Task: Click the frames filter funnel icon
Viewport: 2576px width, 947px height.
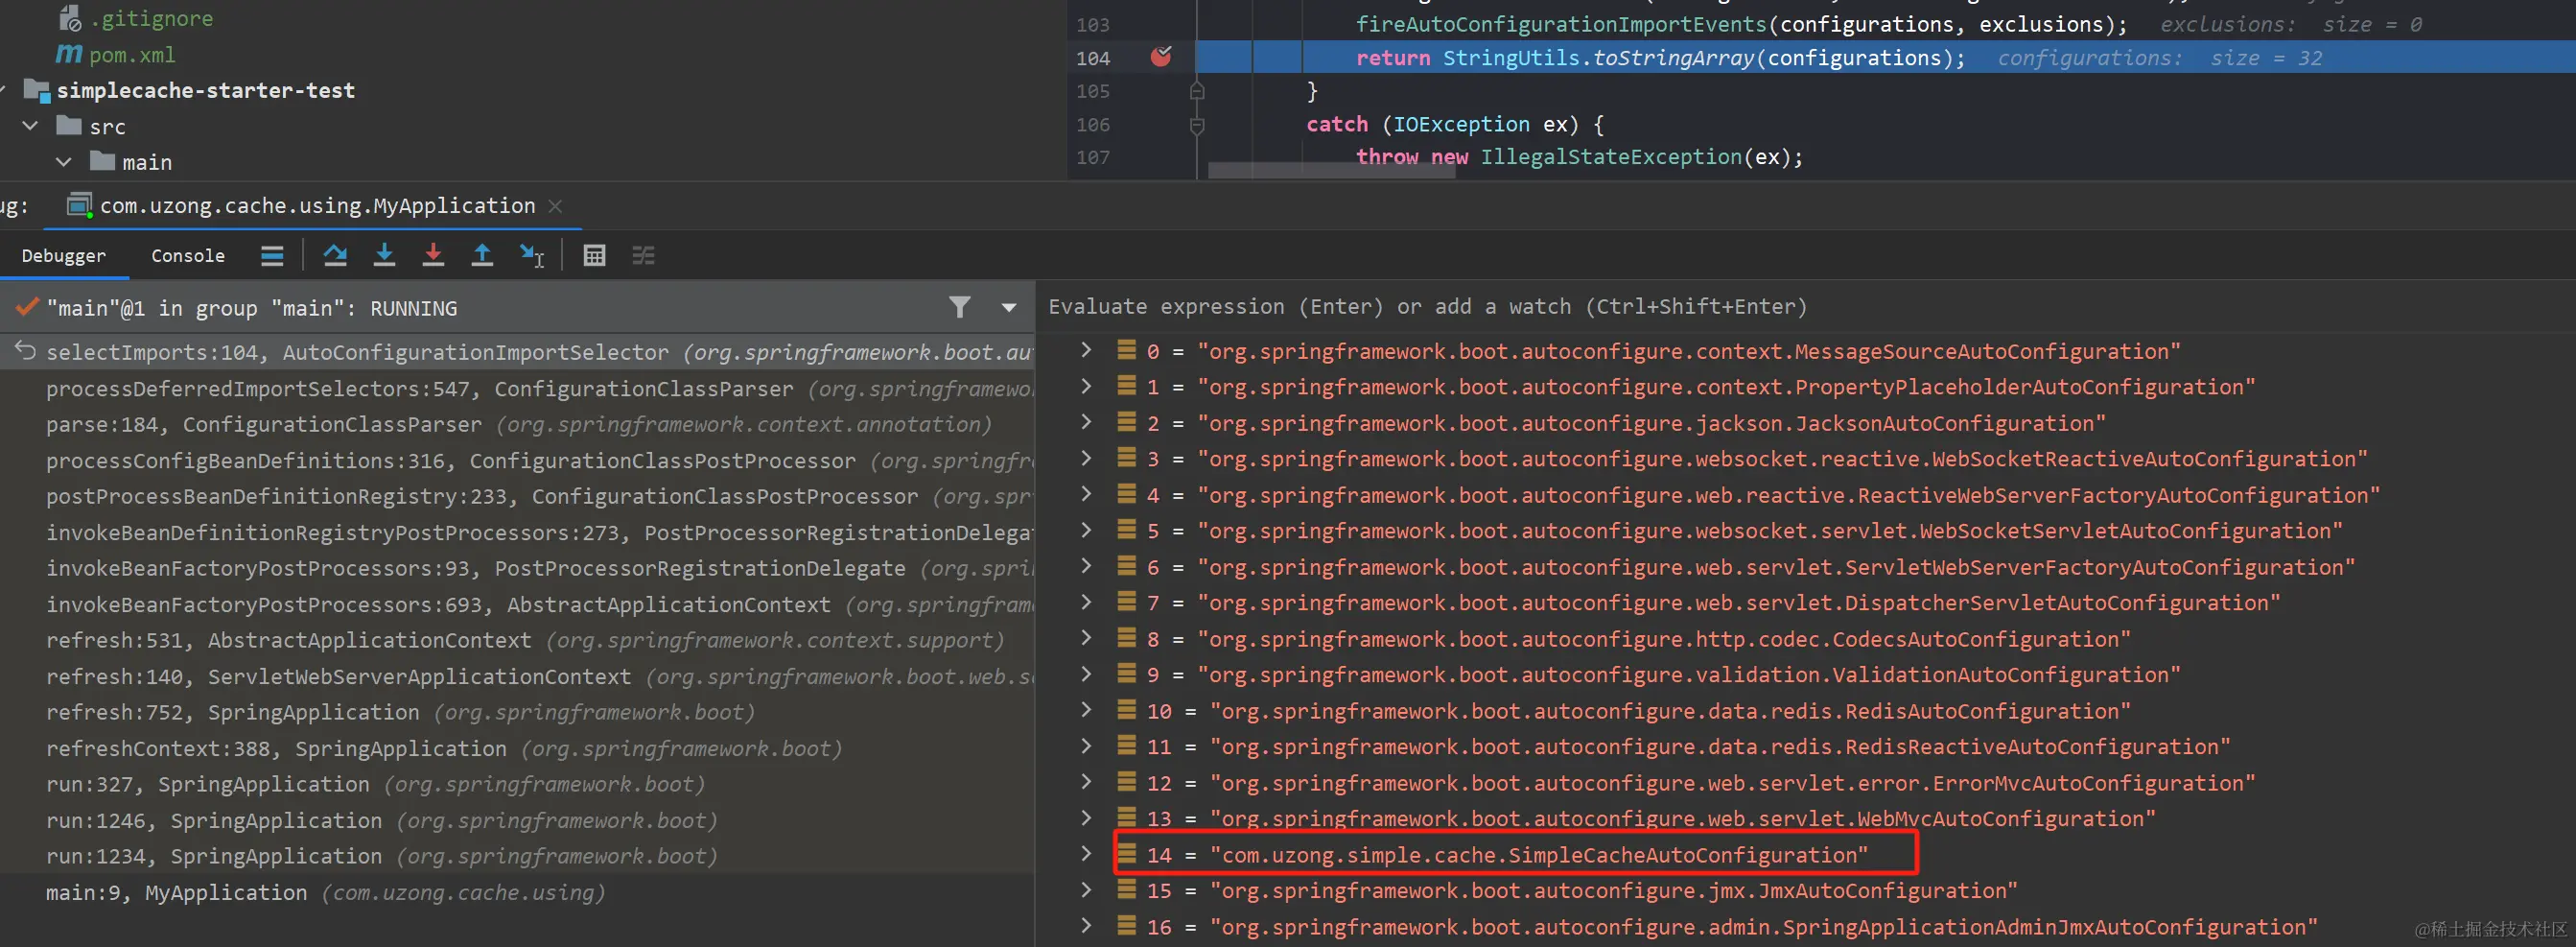Action: point(959,308)
